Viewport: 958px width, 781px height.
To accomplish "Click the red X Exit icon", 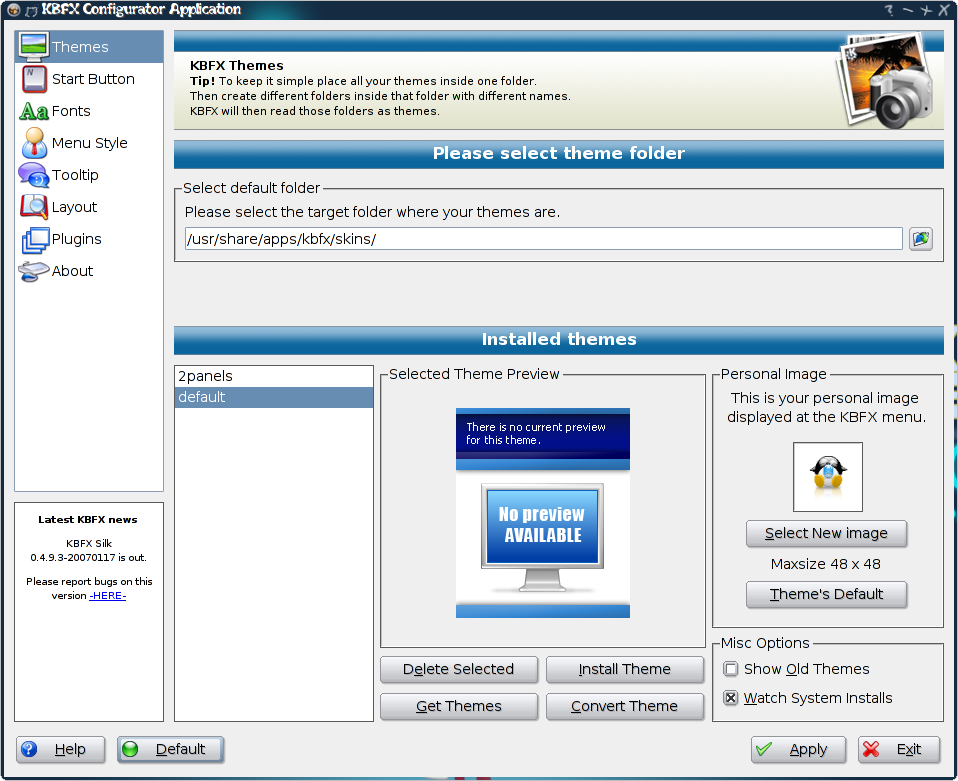I will click(x=871, y=749).
